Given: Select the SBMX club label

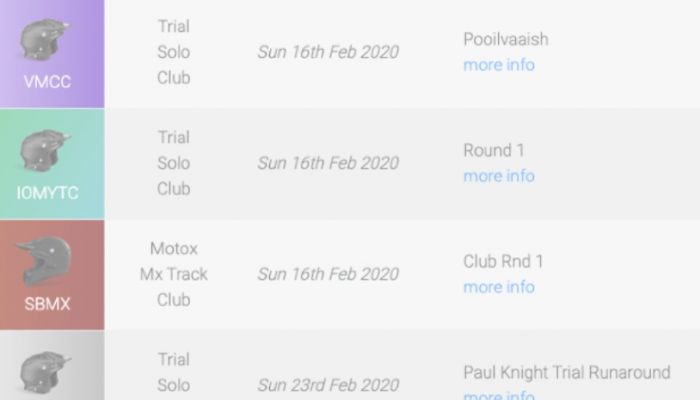Looking at the screenshot, I should (47, 304).
